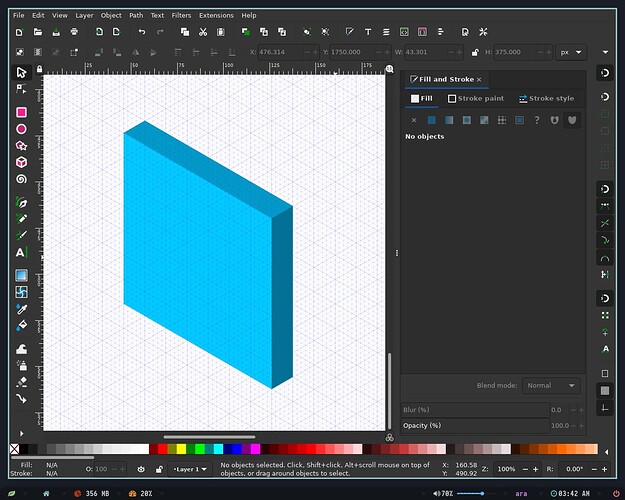Click the system power icon
This screenshot has width=625, height=500.
[x=615, y=494]
